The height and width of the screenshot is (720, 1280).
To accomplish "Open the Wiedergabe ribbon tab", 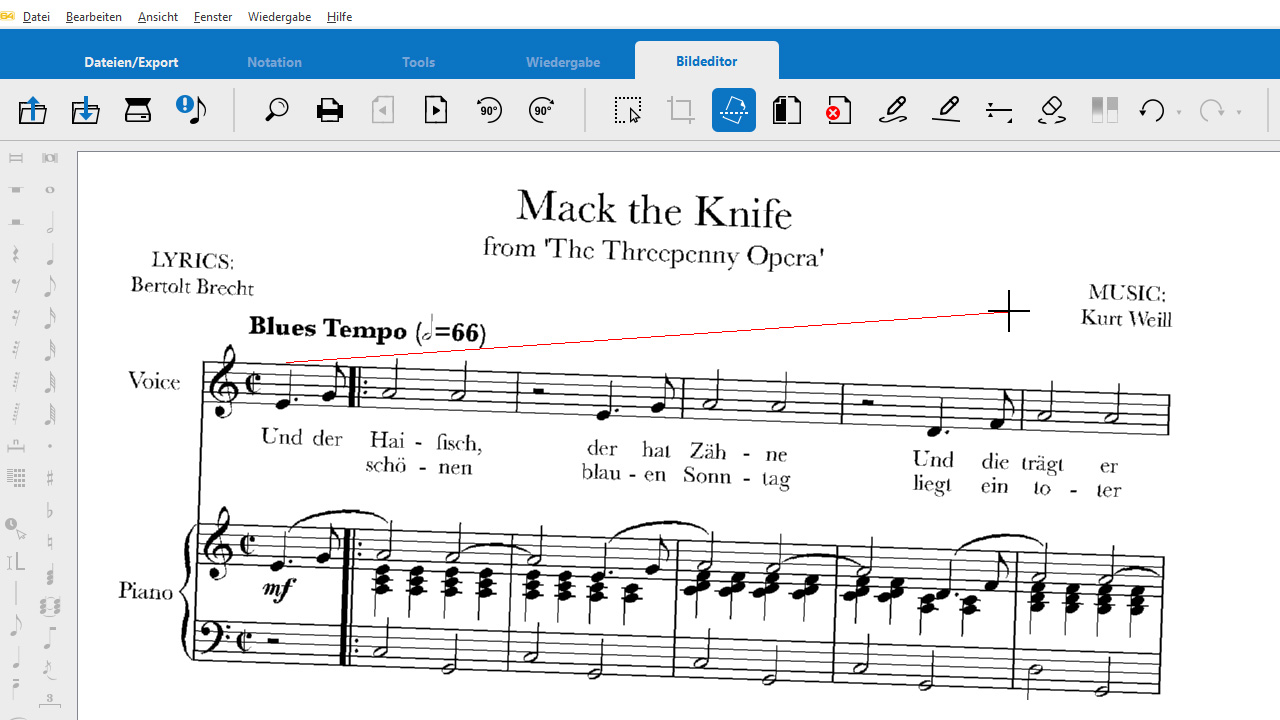I will (563, 62).
